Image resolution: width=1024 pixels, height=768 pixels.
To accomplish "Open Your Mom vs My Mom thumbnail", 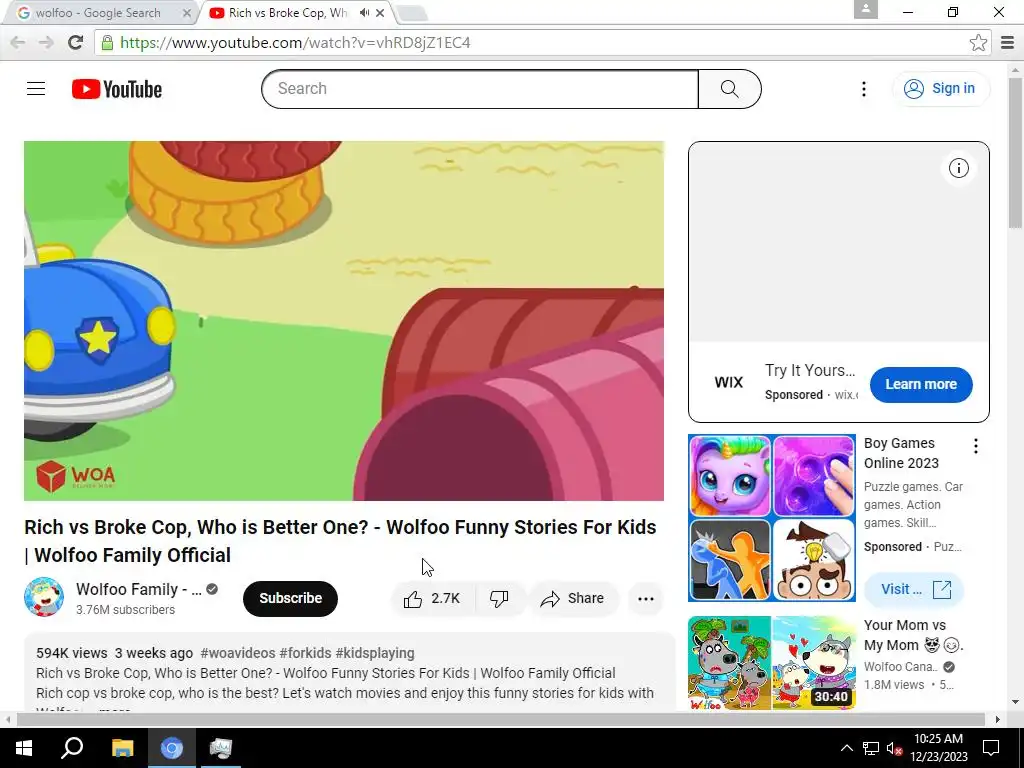I will pyautogui.click(x=772, y=663).
